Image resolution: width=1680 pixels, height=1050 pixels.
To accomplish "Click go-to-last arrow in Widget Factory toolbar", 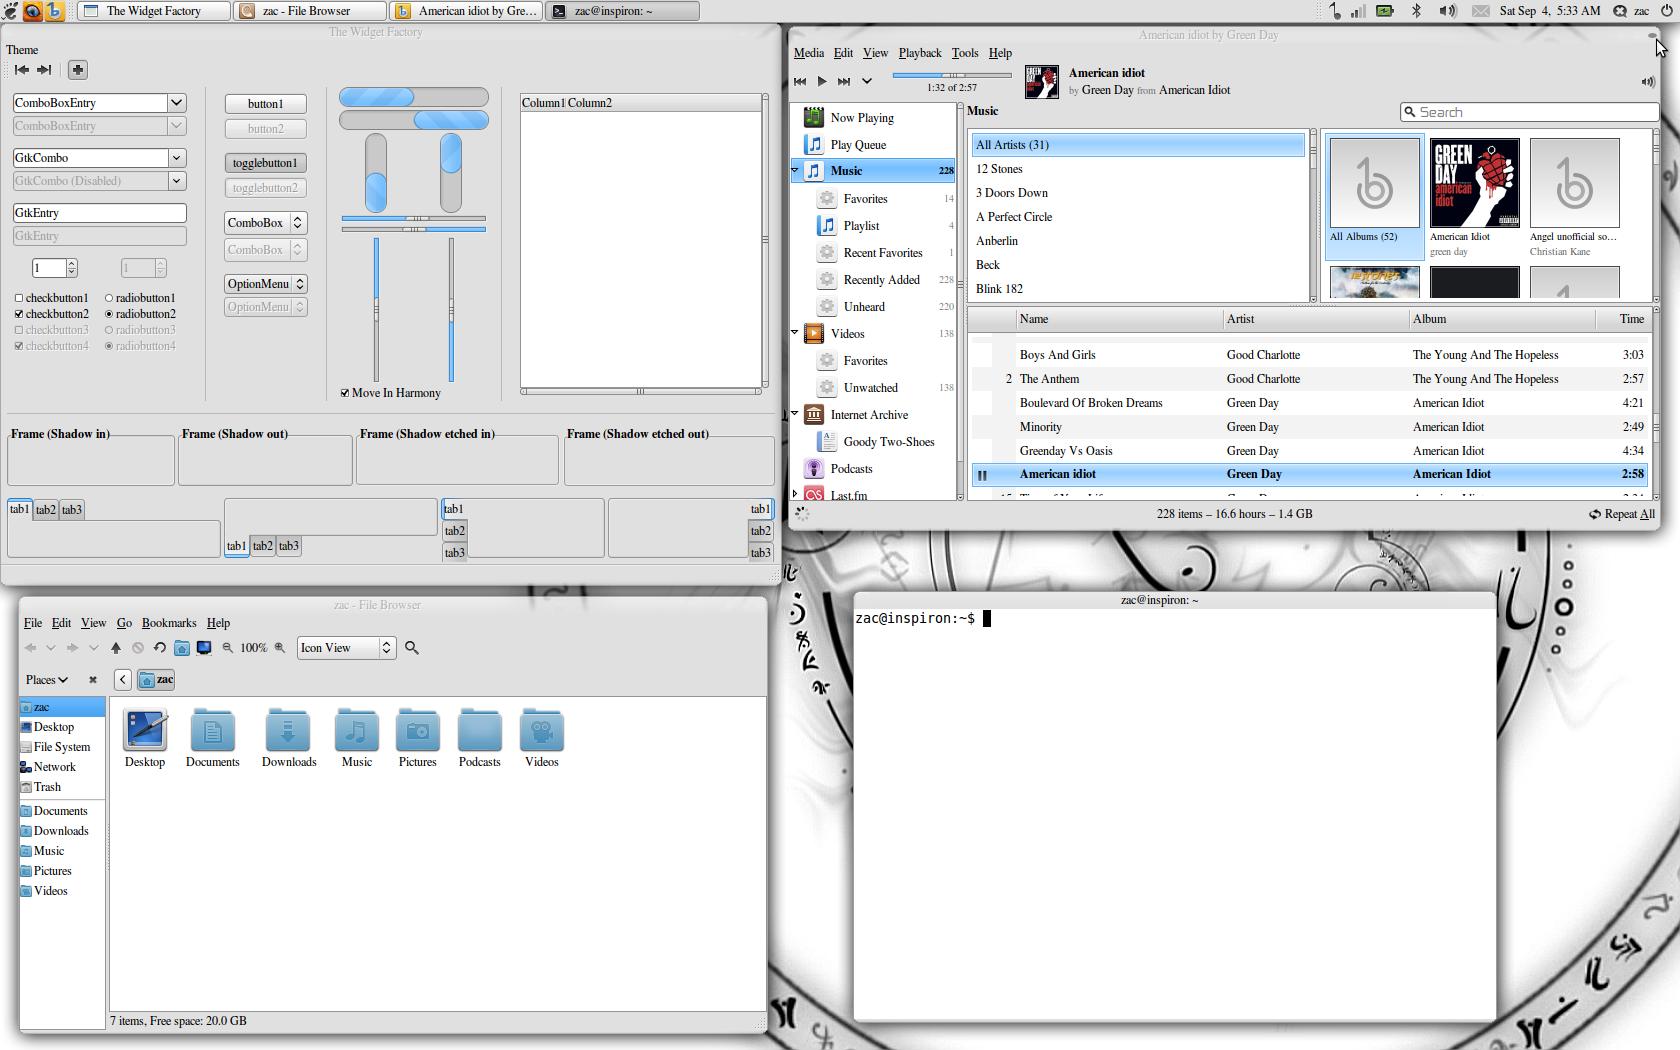I will 43,70.
